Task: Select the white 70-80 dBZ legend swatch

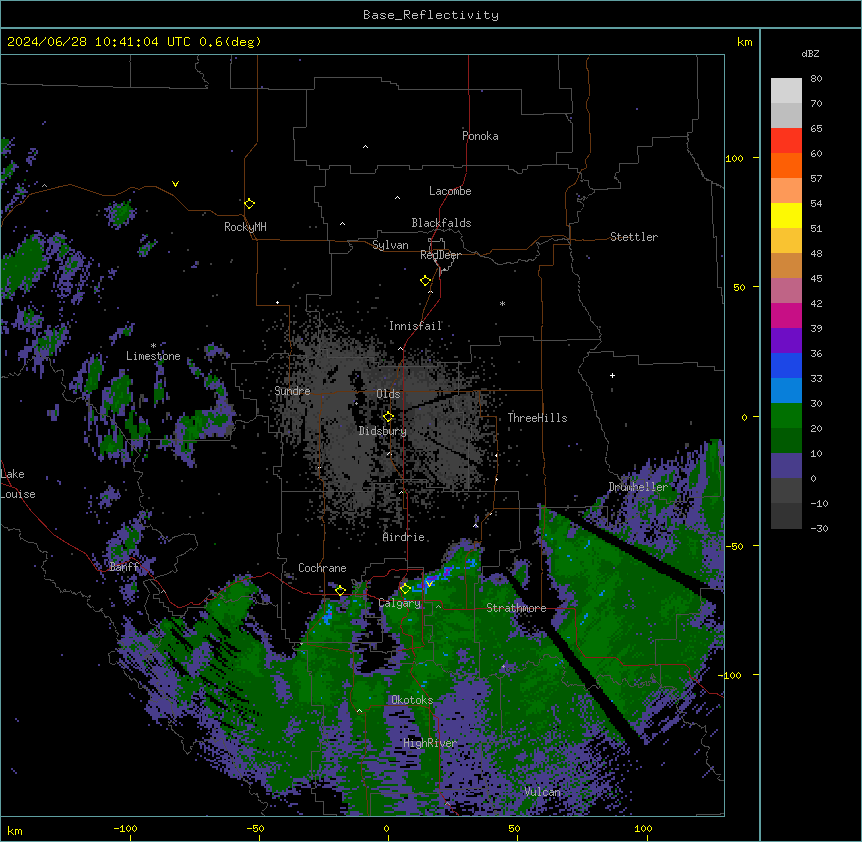Action: pos(786,91)
